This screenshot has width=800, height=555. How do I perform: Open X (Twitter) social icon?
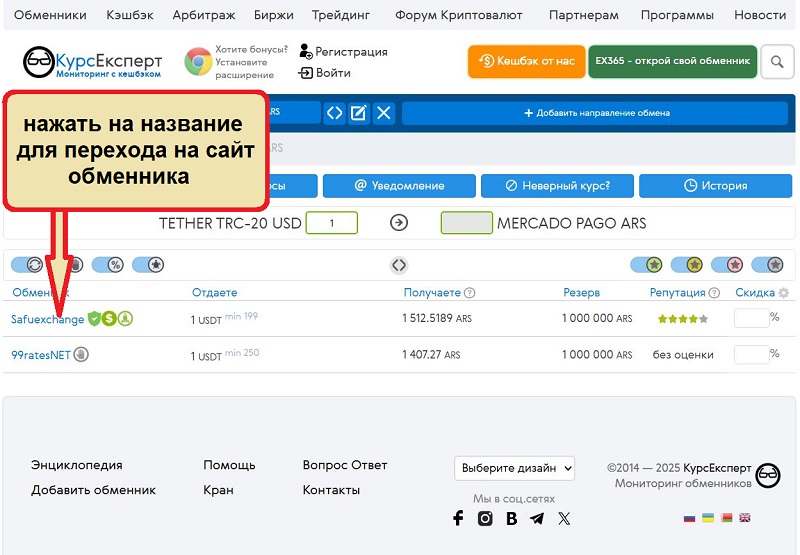click(x=564, y=519)
